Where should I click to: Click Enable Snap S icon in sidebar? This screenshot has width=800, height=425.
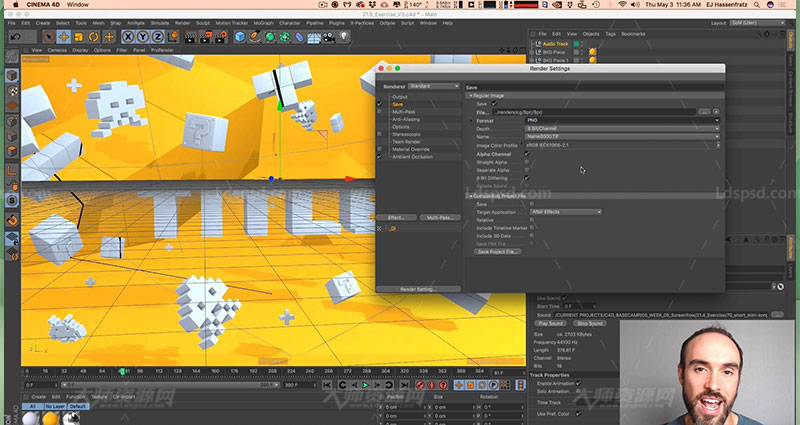(x=12, y=200)
